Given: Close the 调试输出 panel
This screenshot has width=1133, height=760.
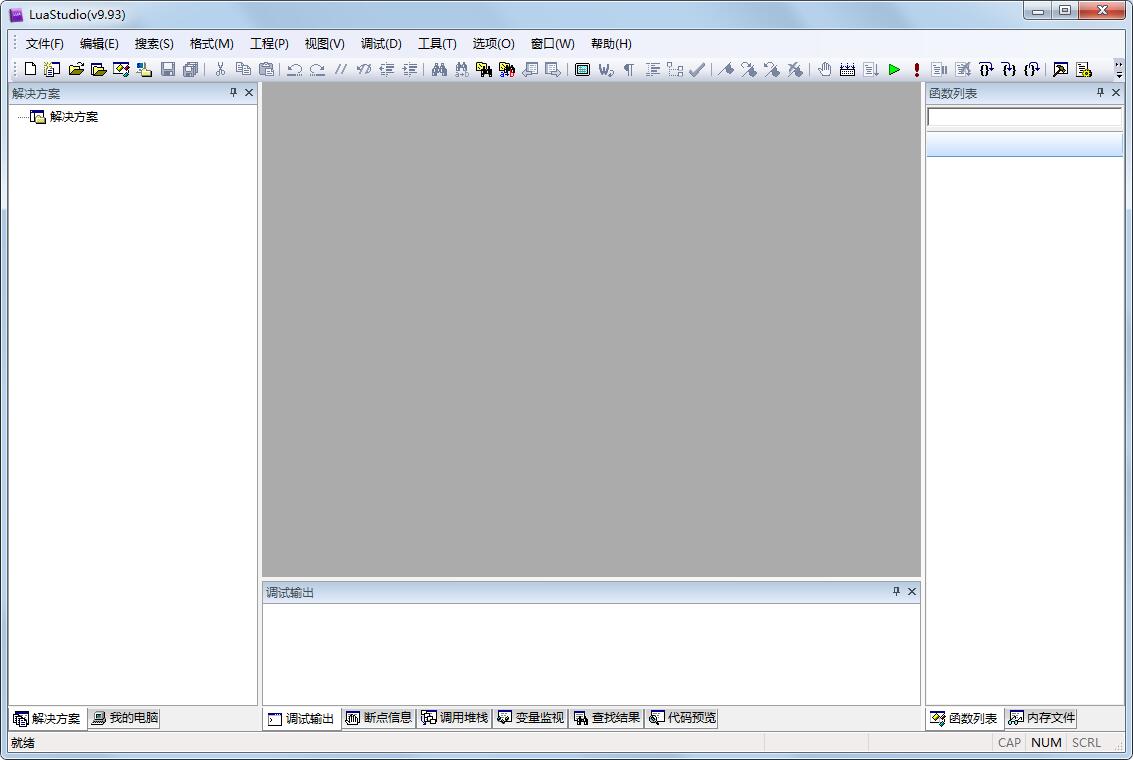Looking at the screenshot, I should (912, 591).
